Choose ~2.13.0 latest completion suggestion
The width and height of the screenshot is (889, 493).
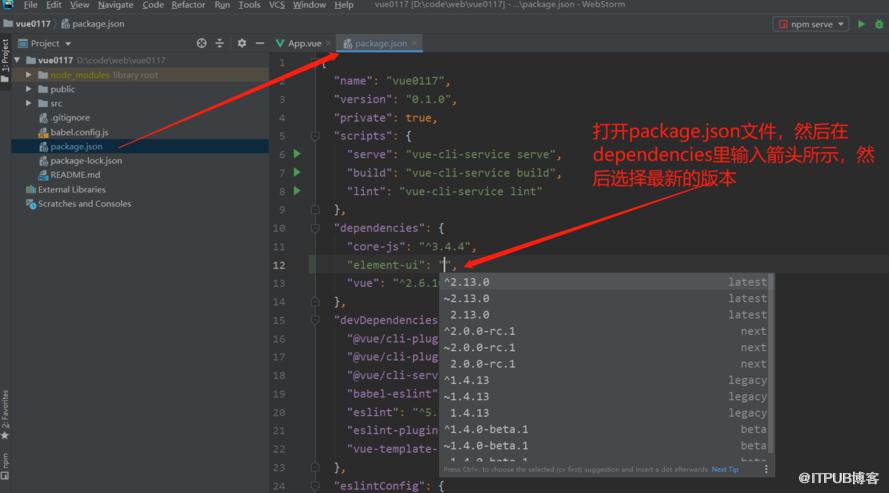(604, 298)
